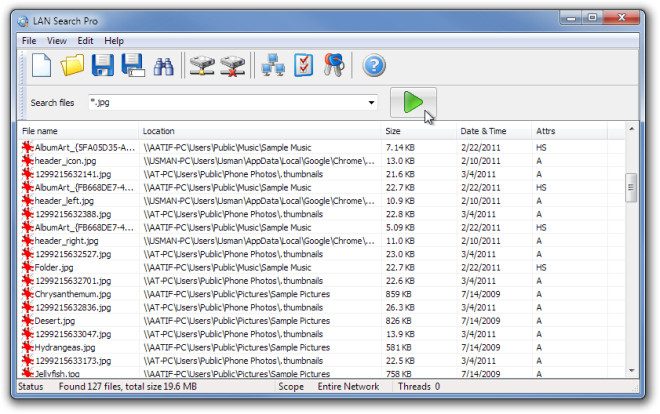Sort by the Location column header
Screen dimensions: 660x414
tap(260, 131)
